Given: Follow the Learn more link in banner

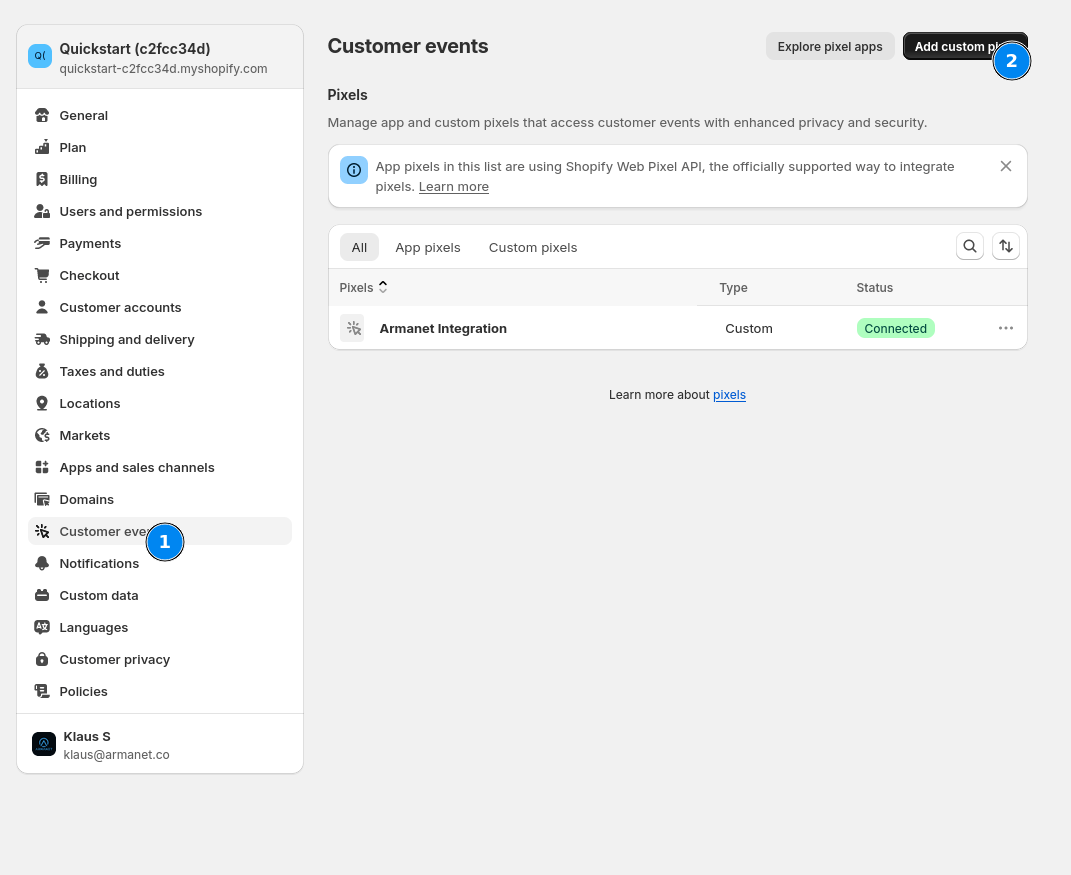Looking at the screenshot, I should click(453, 187).
